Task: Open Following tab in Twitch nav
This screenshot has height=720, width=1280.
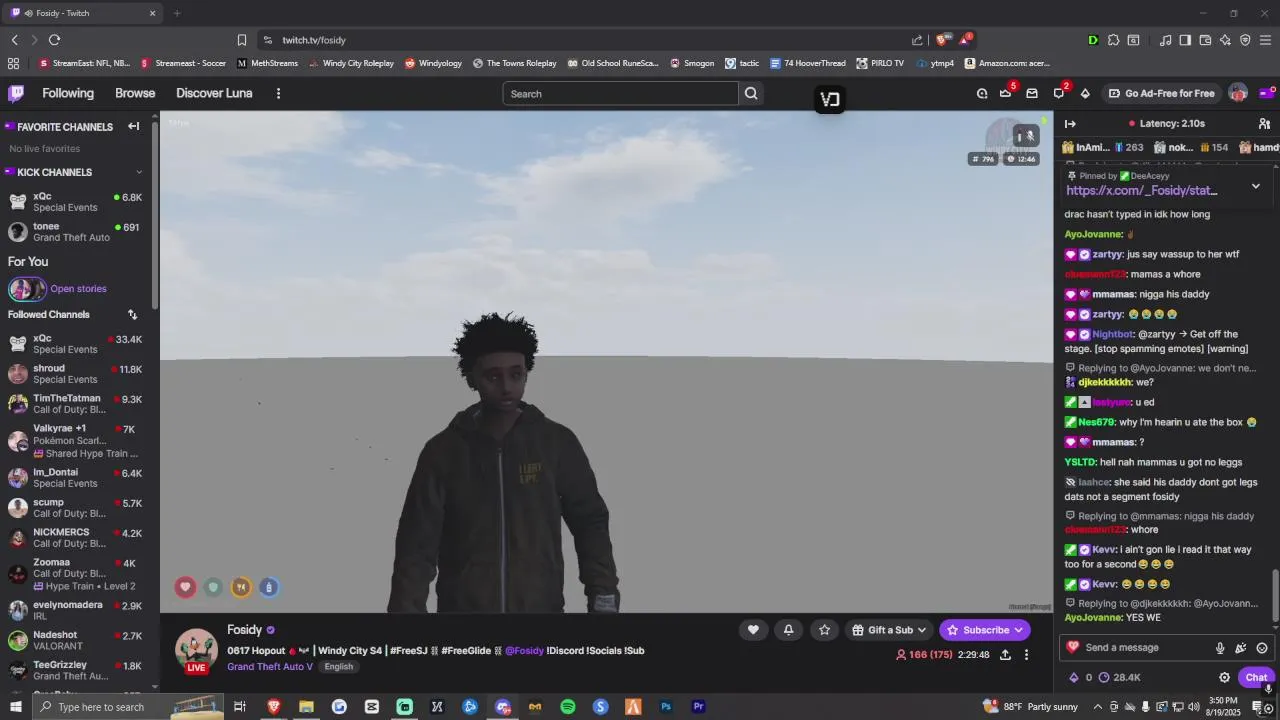Action: [68, 93]
